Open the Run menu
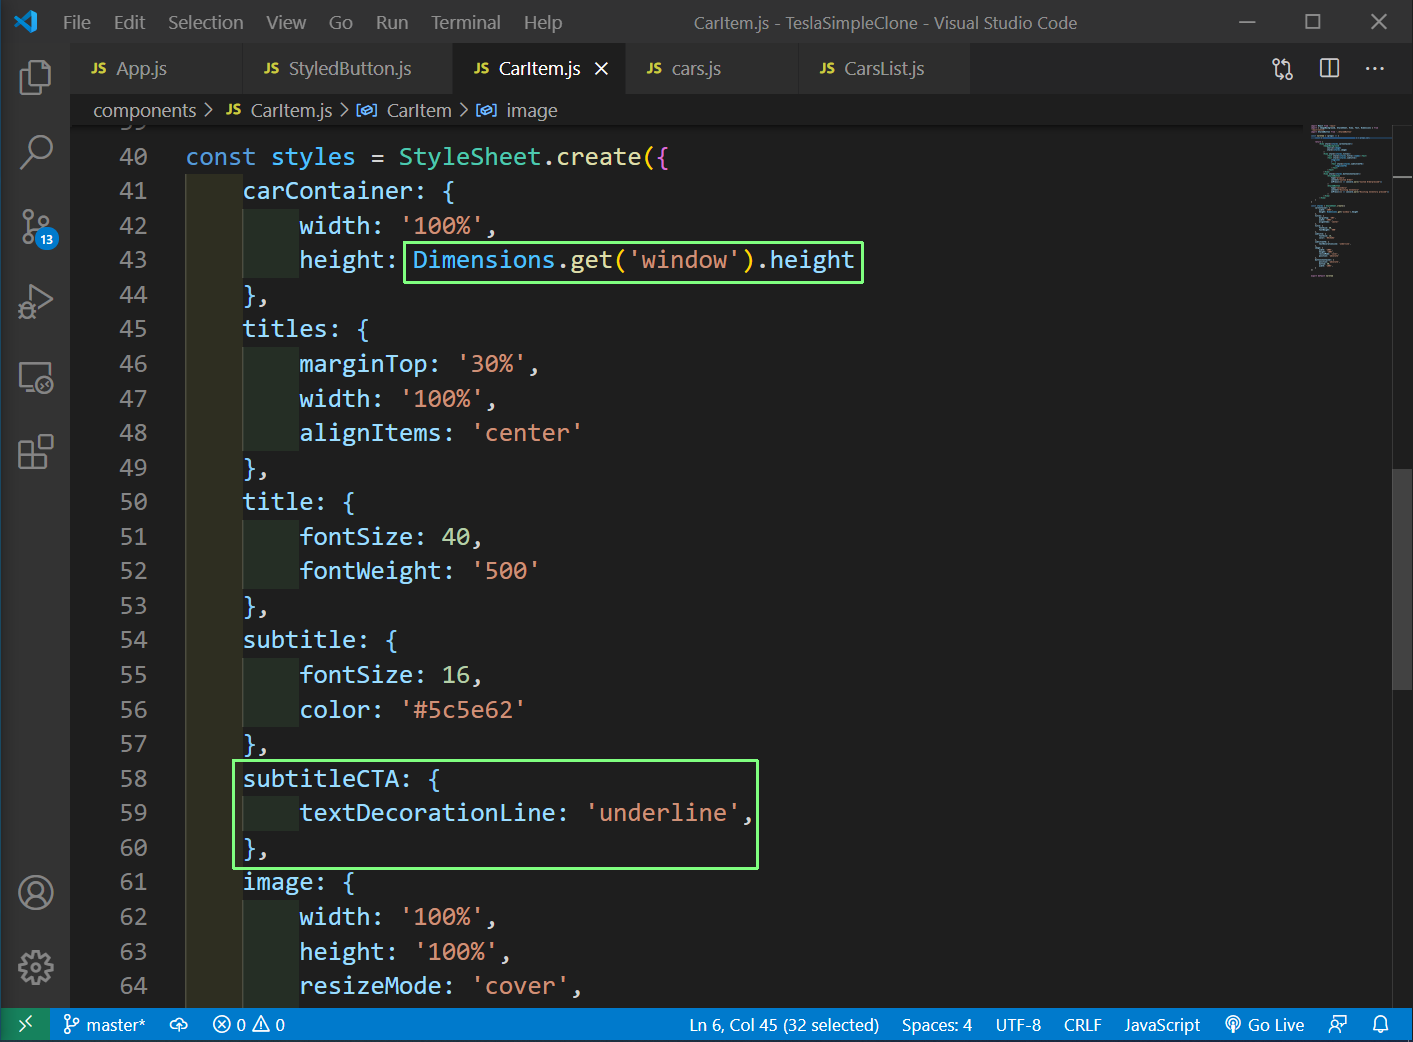The image size is (1413, 1042). pos(392,22)
